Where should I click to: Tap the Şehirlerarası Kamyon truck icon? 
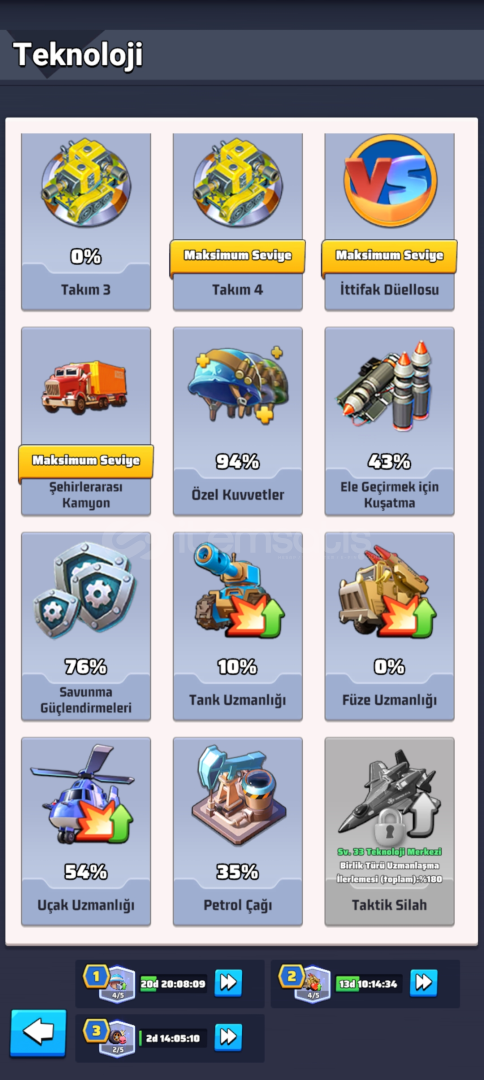click(85, 385)
